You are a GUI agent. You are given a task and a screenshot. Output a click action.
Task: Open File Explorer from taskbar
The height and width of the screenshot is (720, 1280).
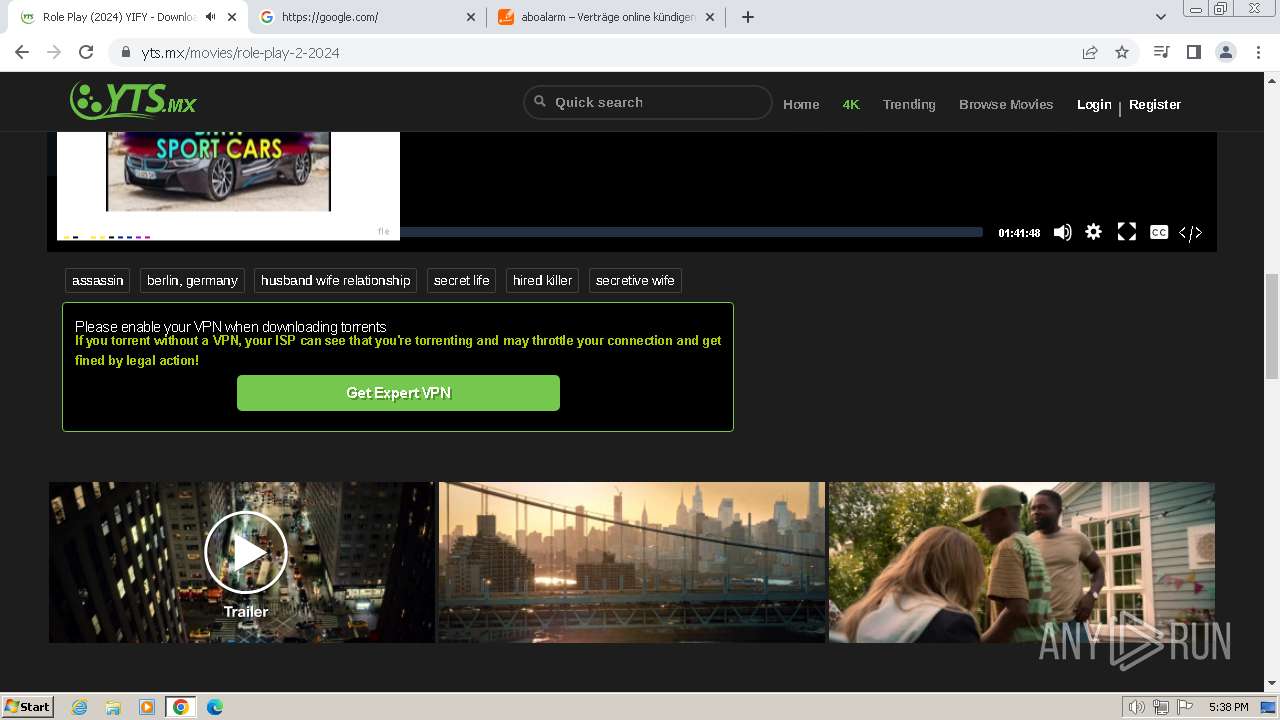coord(113,707)
